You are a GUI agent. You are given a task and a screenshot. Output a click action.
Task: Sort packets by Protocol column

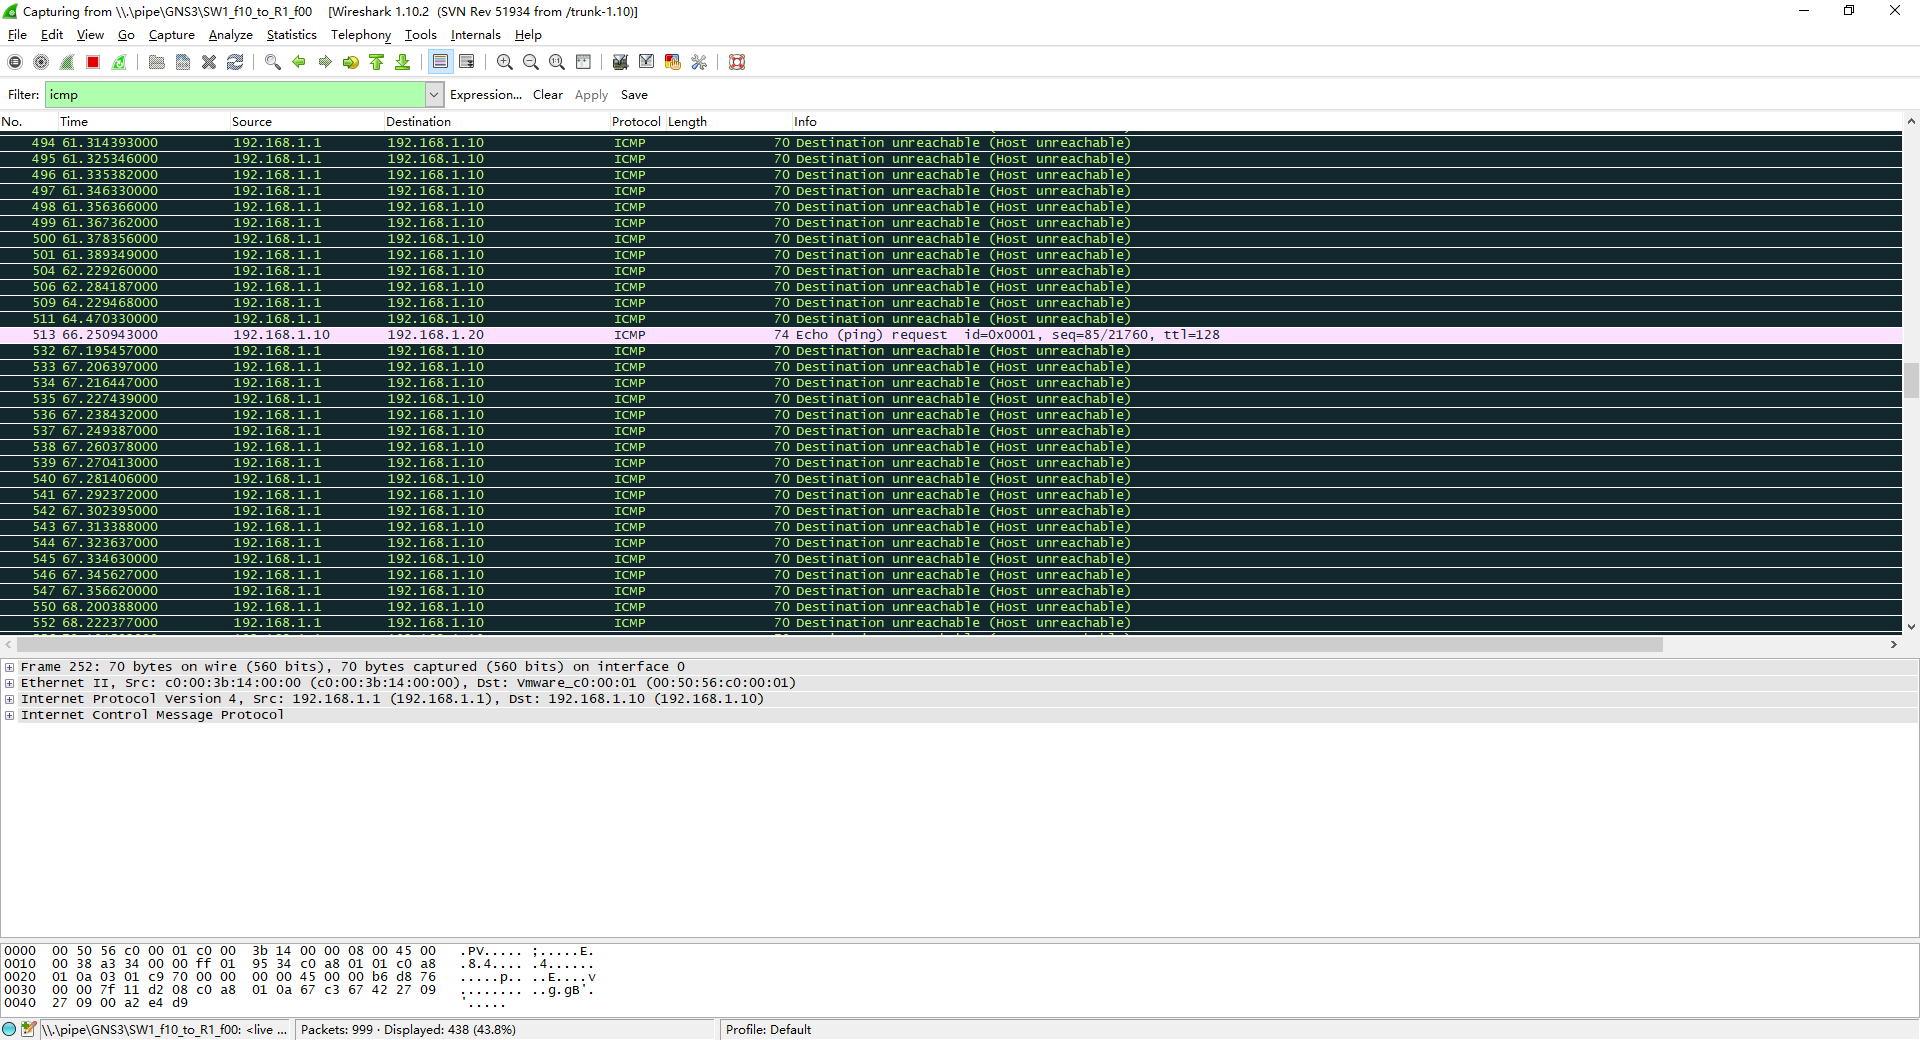point(637,122)
